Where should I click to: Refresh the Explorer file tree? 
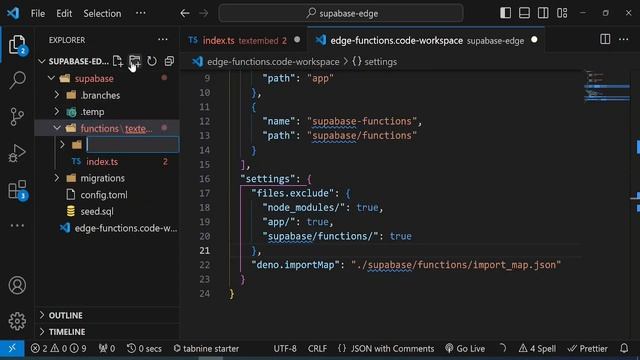(x=152, y=61)
